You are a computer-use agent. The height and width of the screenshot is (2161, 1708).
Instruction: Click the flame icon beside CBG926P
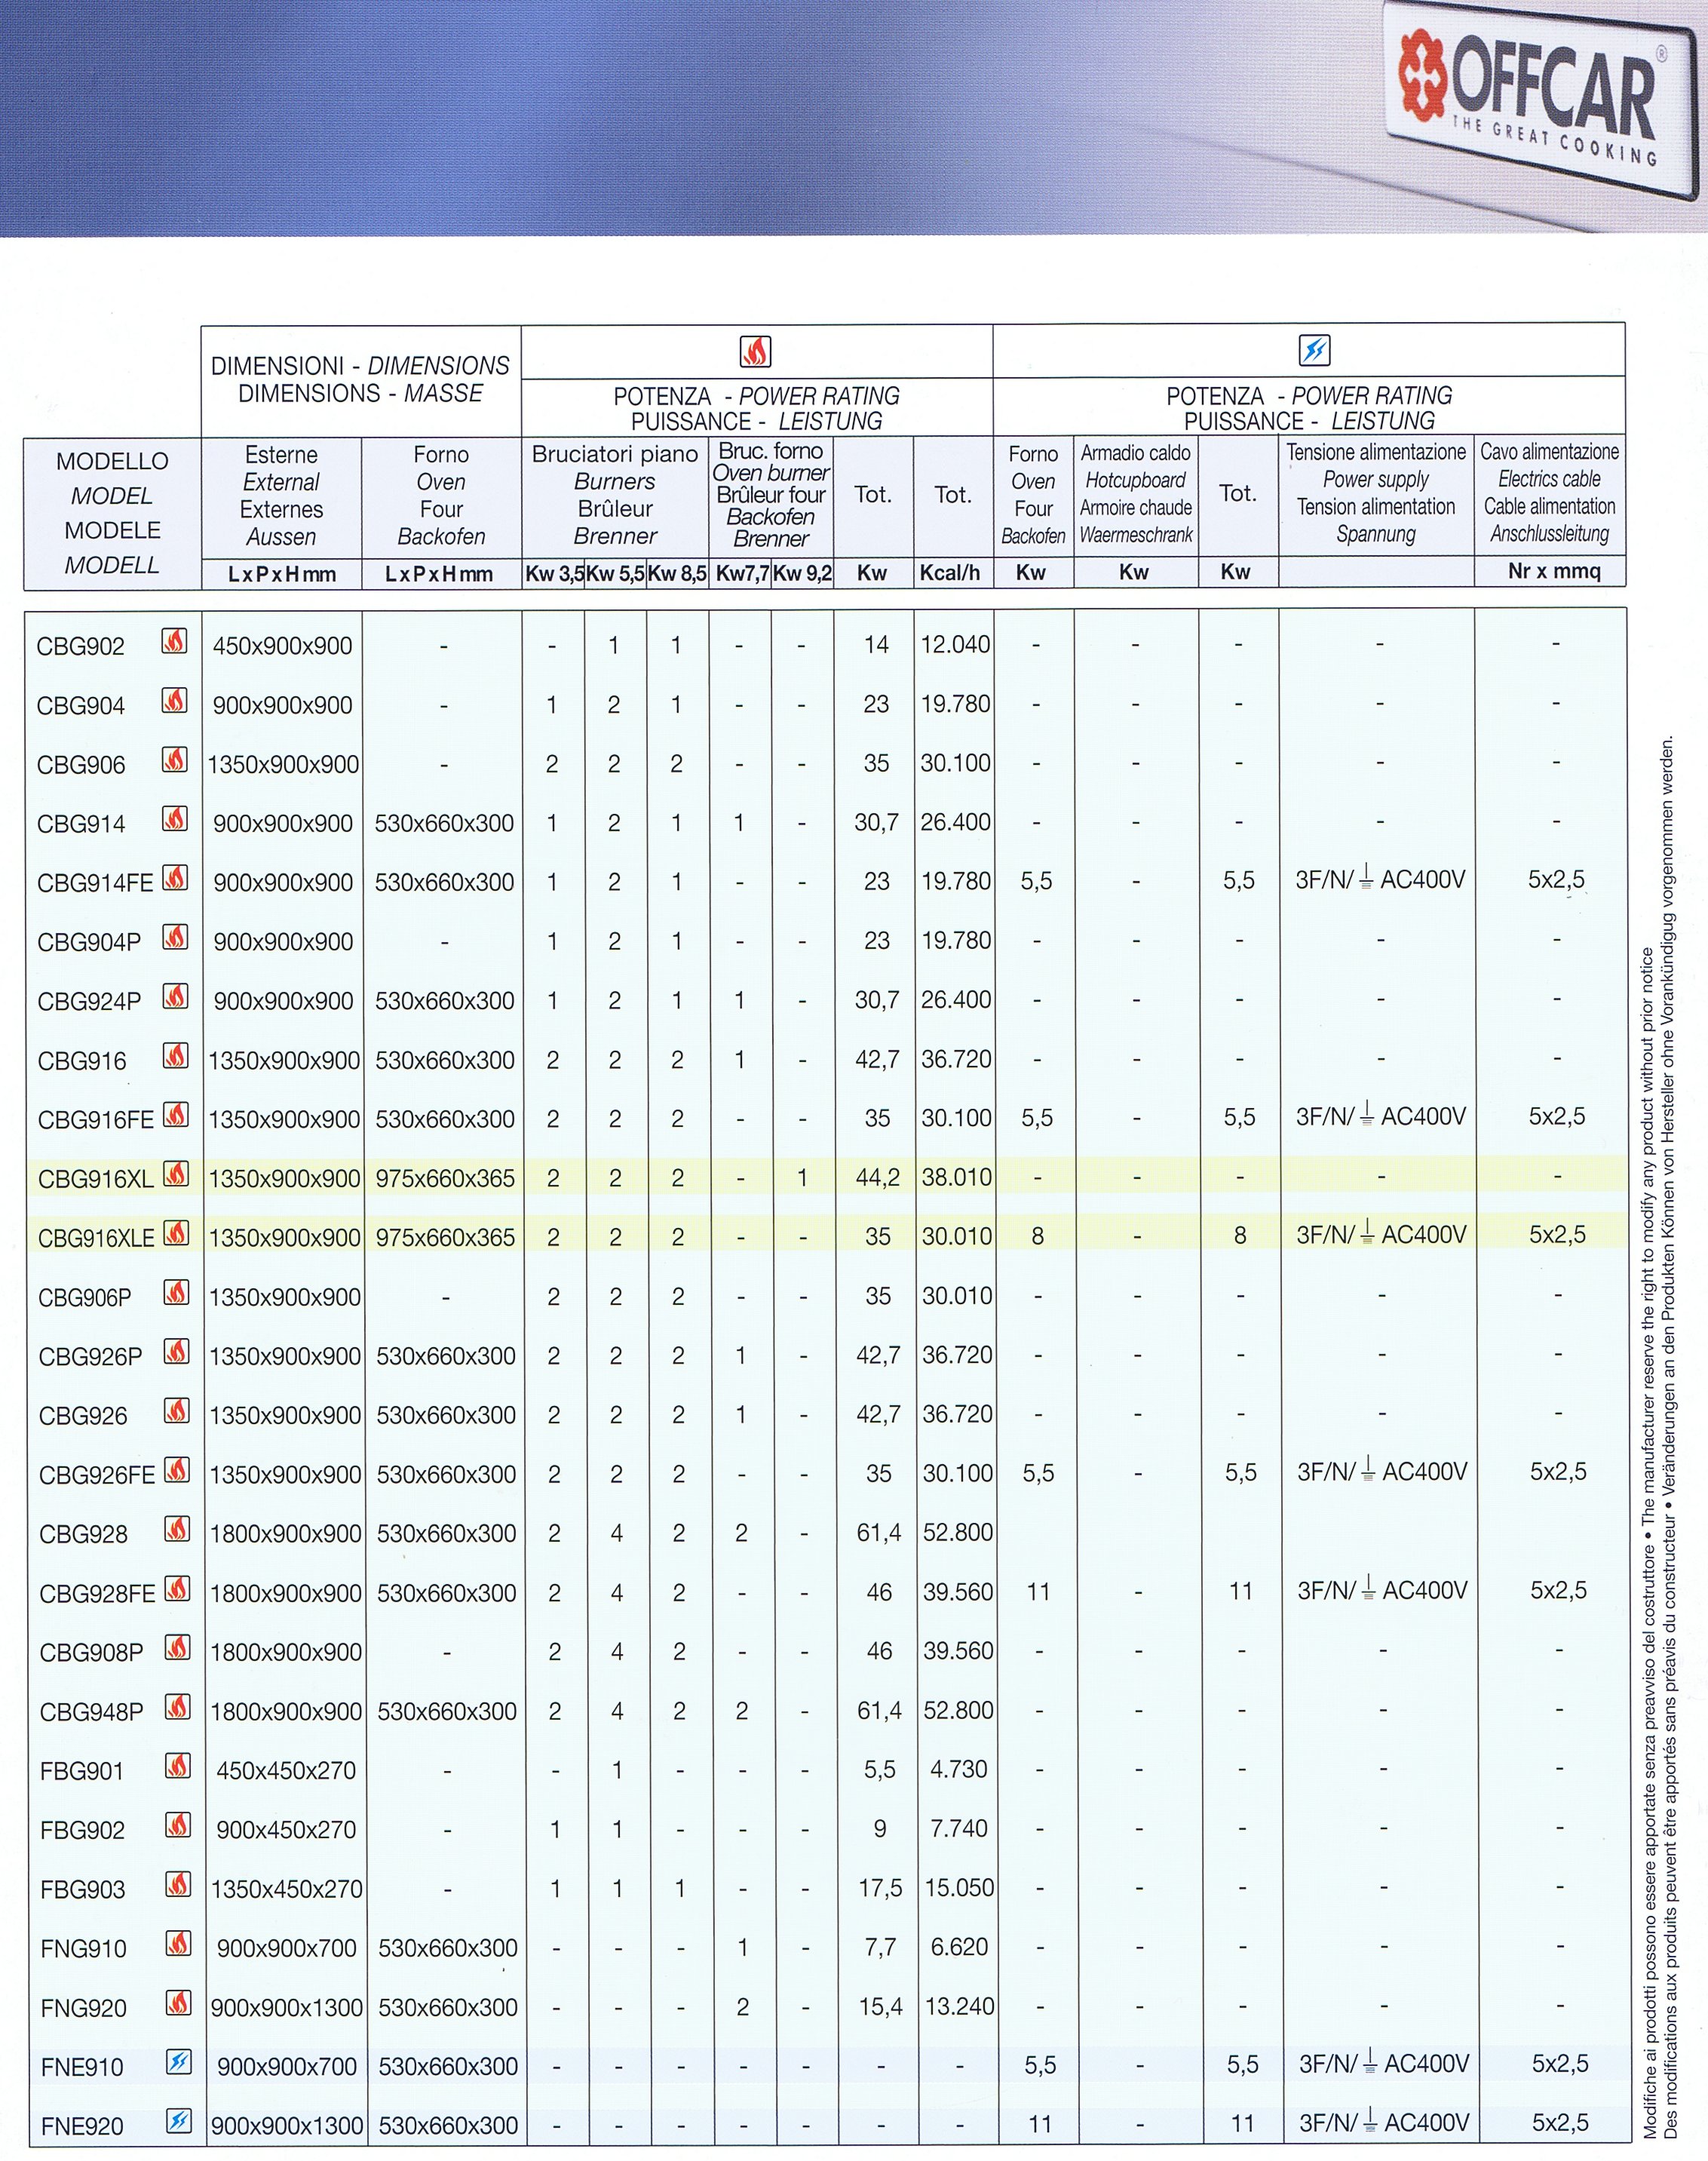tap(176, 1351)
